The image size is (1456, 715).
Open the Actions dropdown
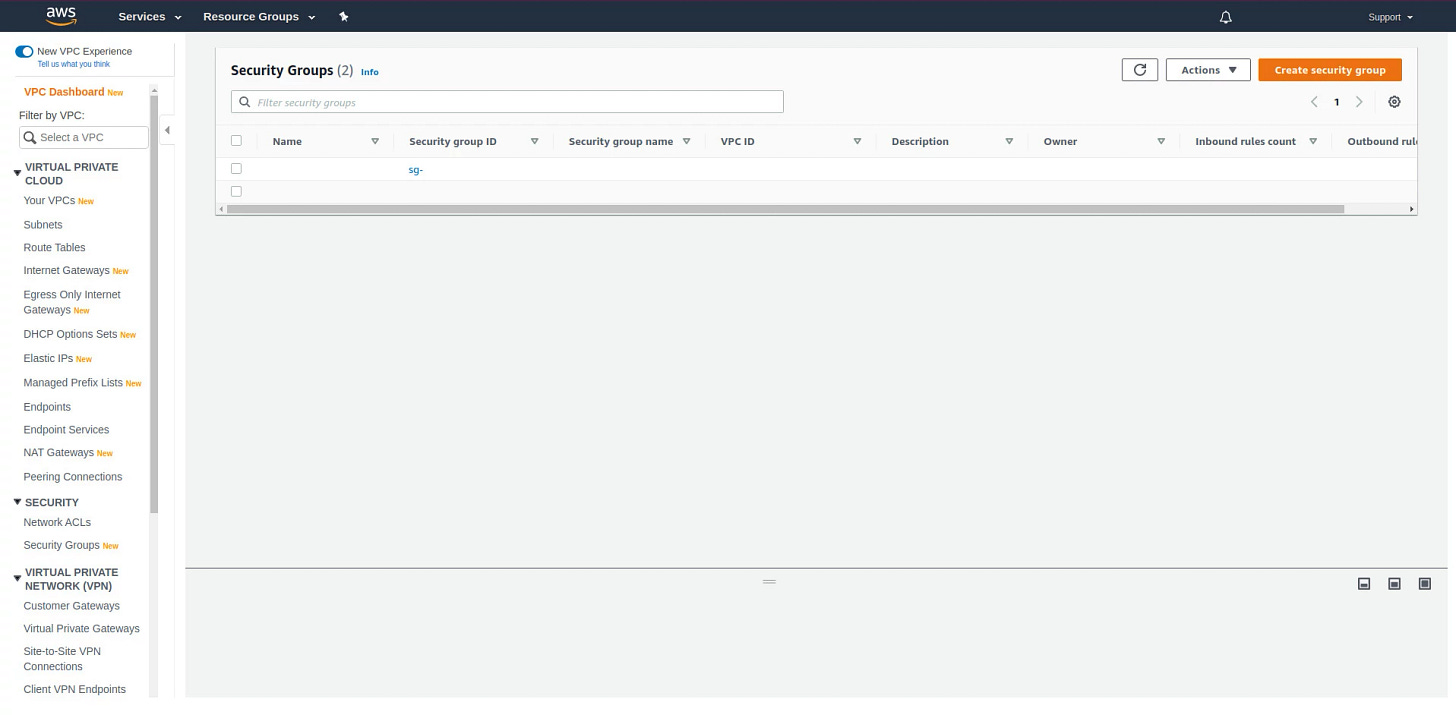tap(1207, 69)
